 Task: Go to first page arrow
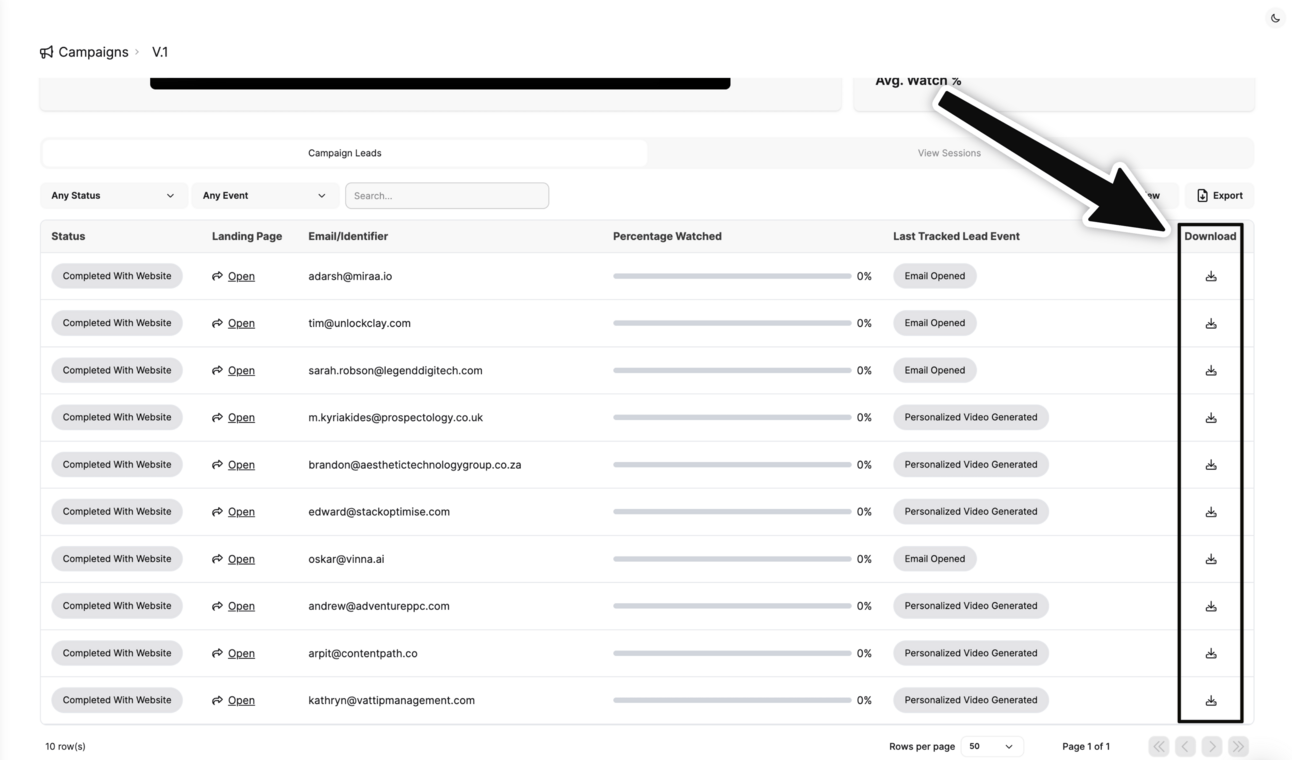point(1159,746)
